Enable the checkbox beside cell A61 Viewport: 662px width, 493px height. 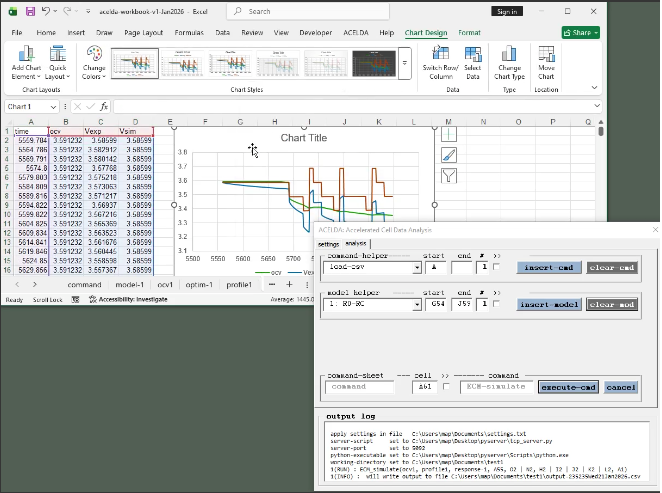444,387
